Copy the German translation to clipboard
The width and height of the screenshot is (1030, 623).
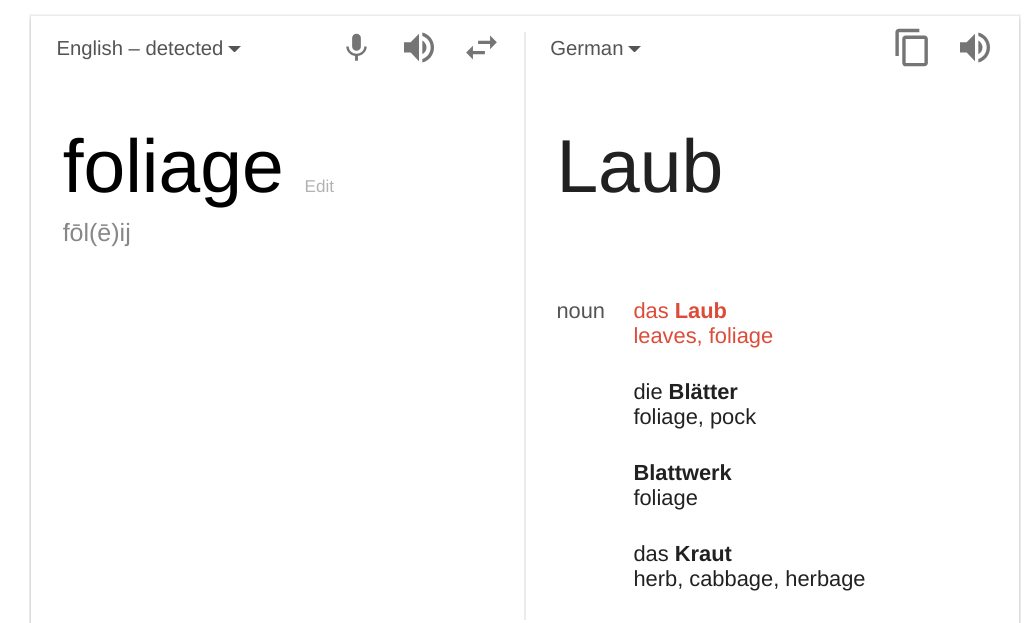tap(912, 47)
